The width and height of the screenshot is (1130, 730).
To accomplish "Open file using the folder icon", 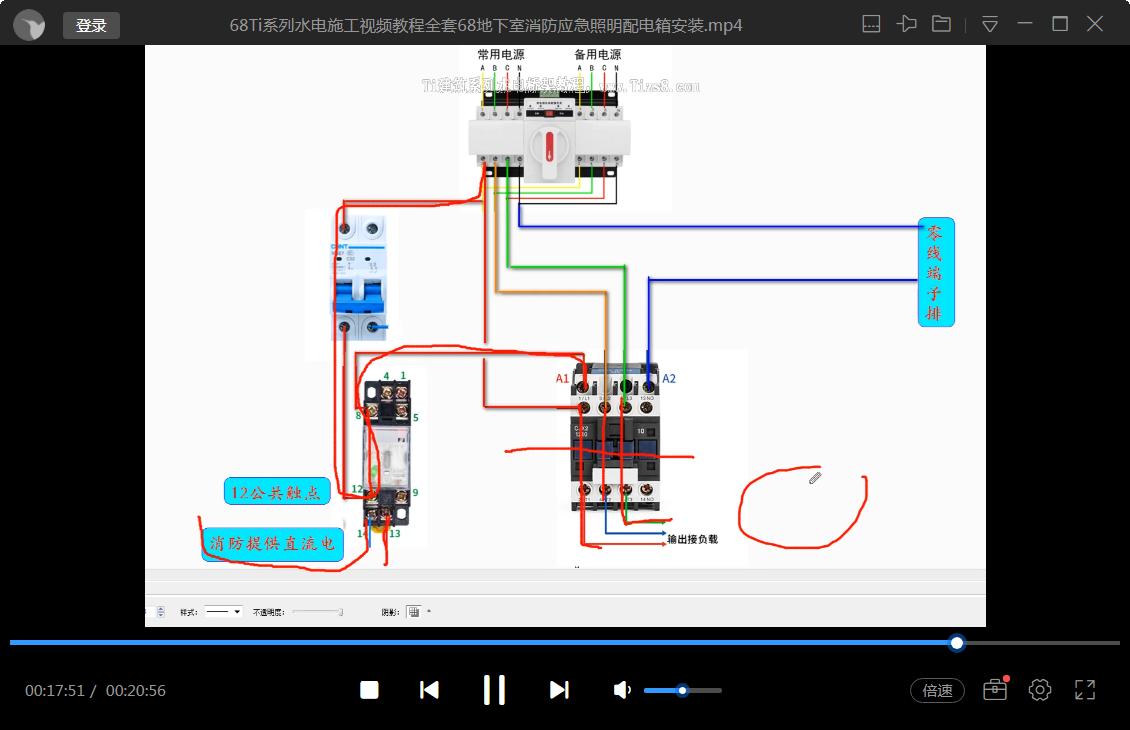I will point(941,24).
